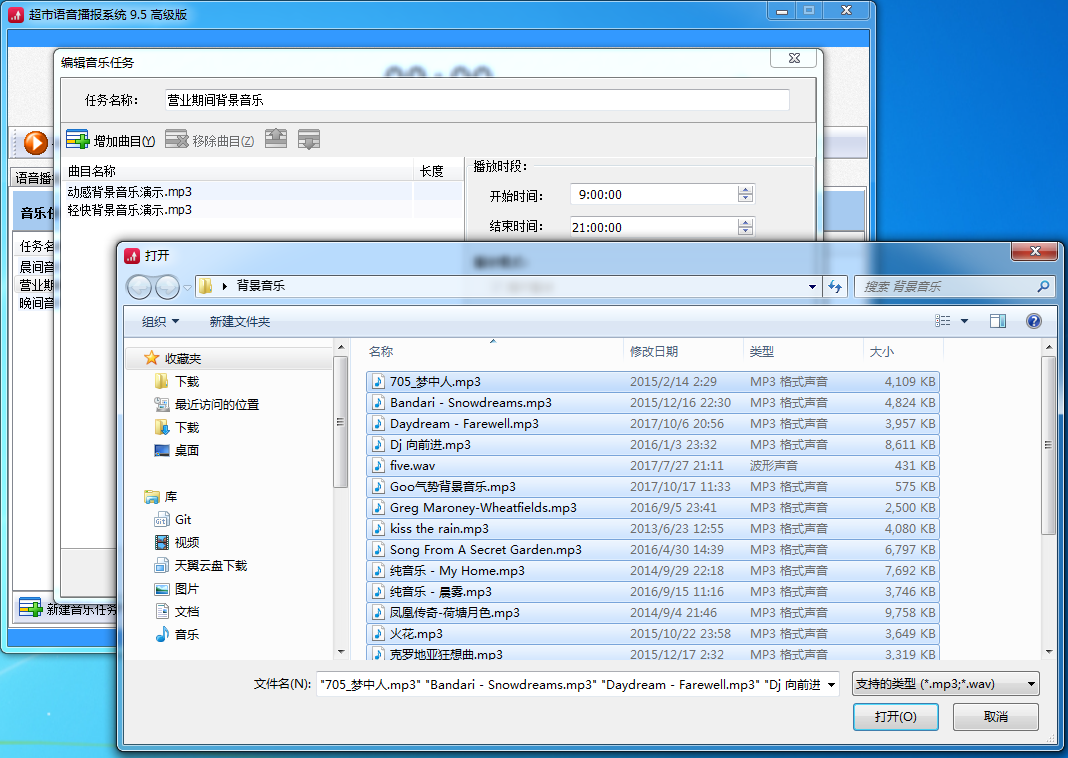Select file 纯音乐 - My Home.mp3

(653, 571)
